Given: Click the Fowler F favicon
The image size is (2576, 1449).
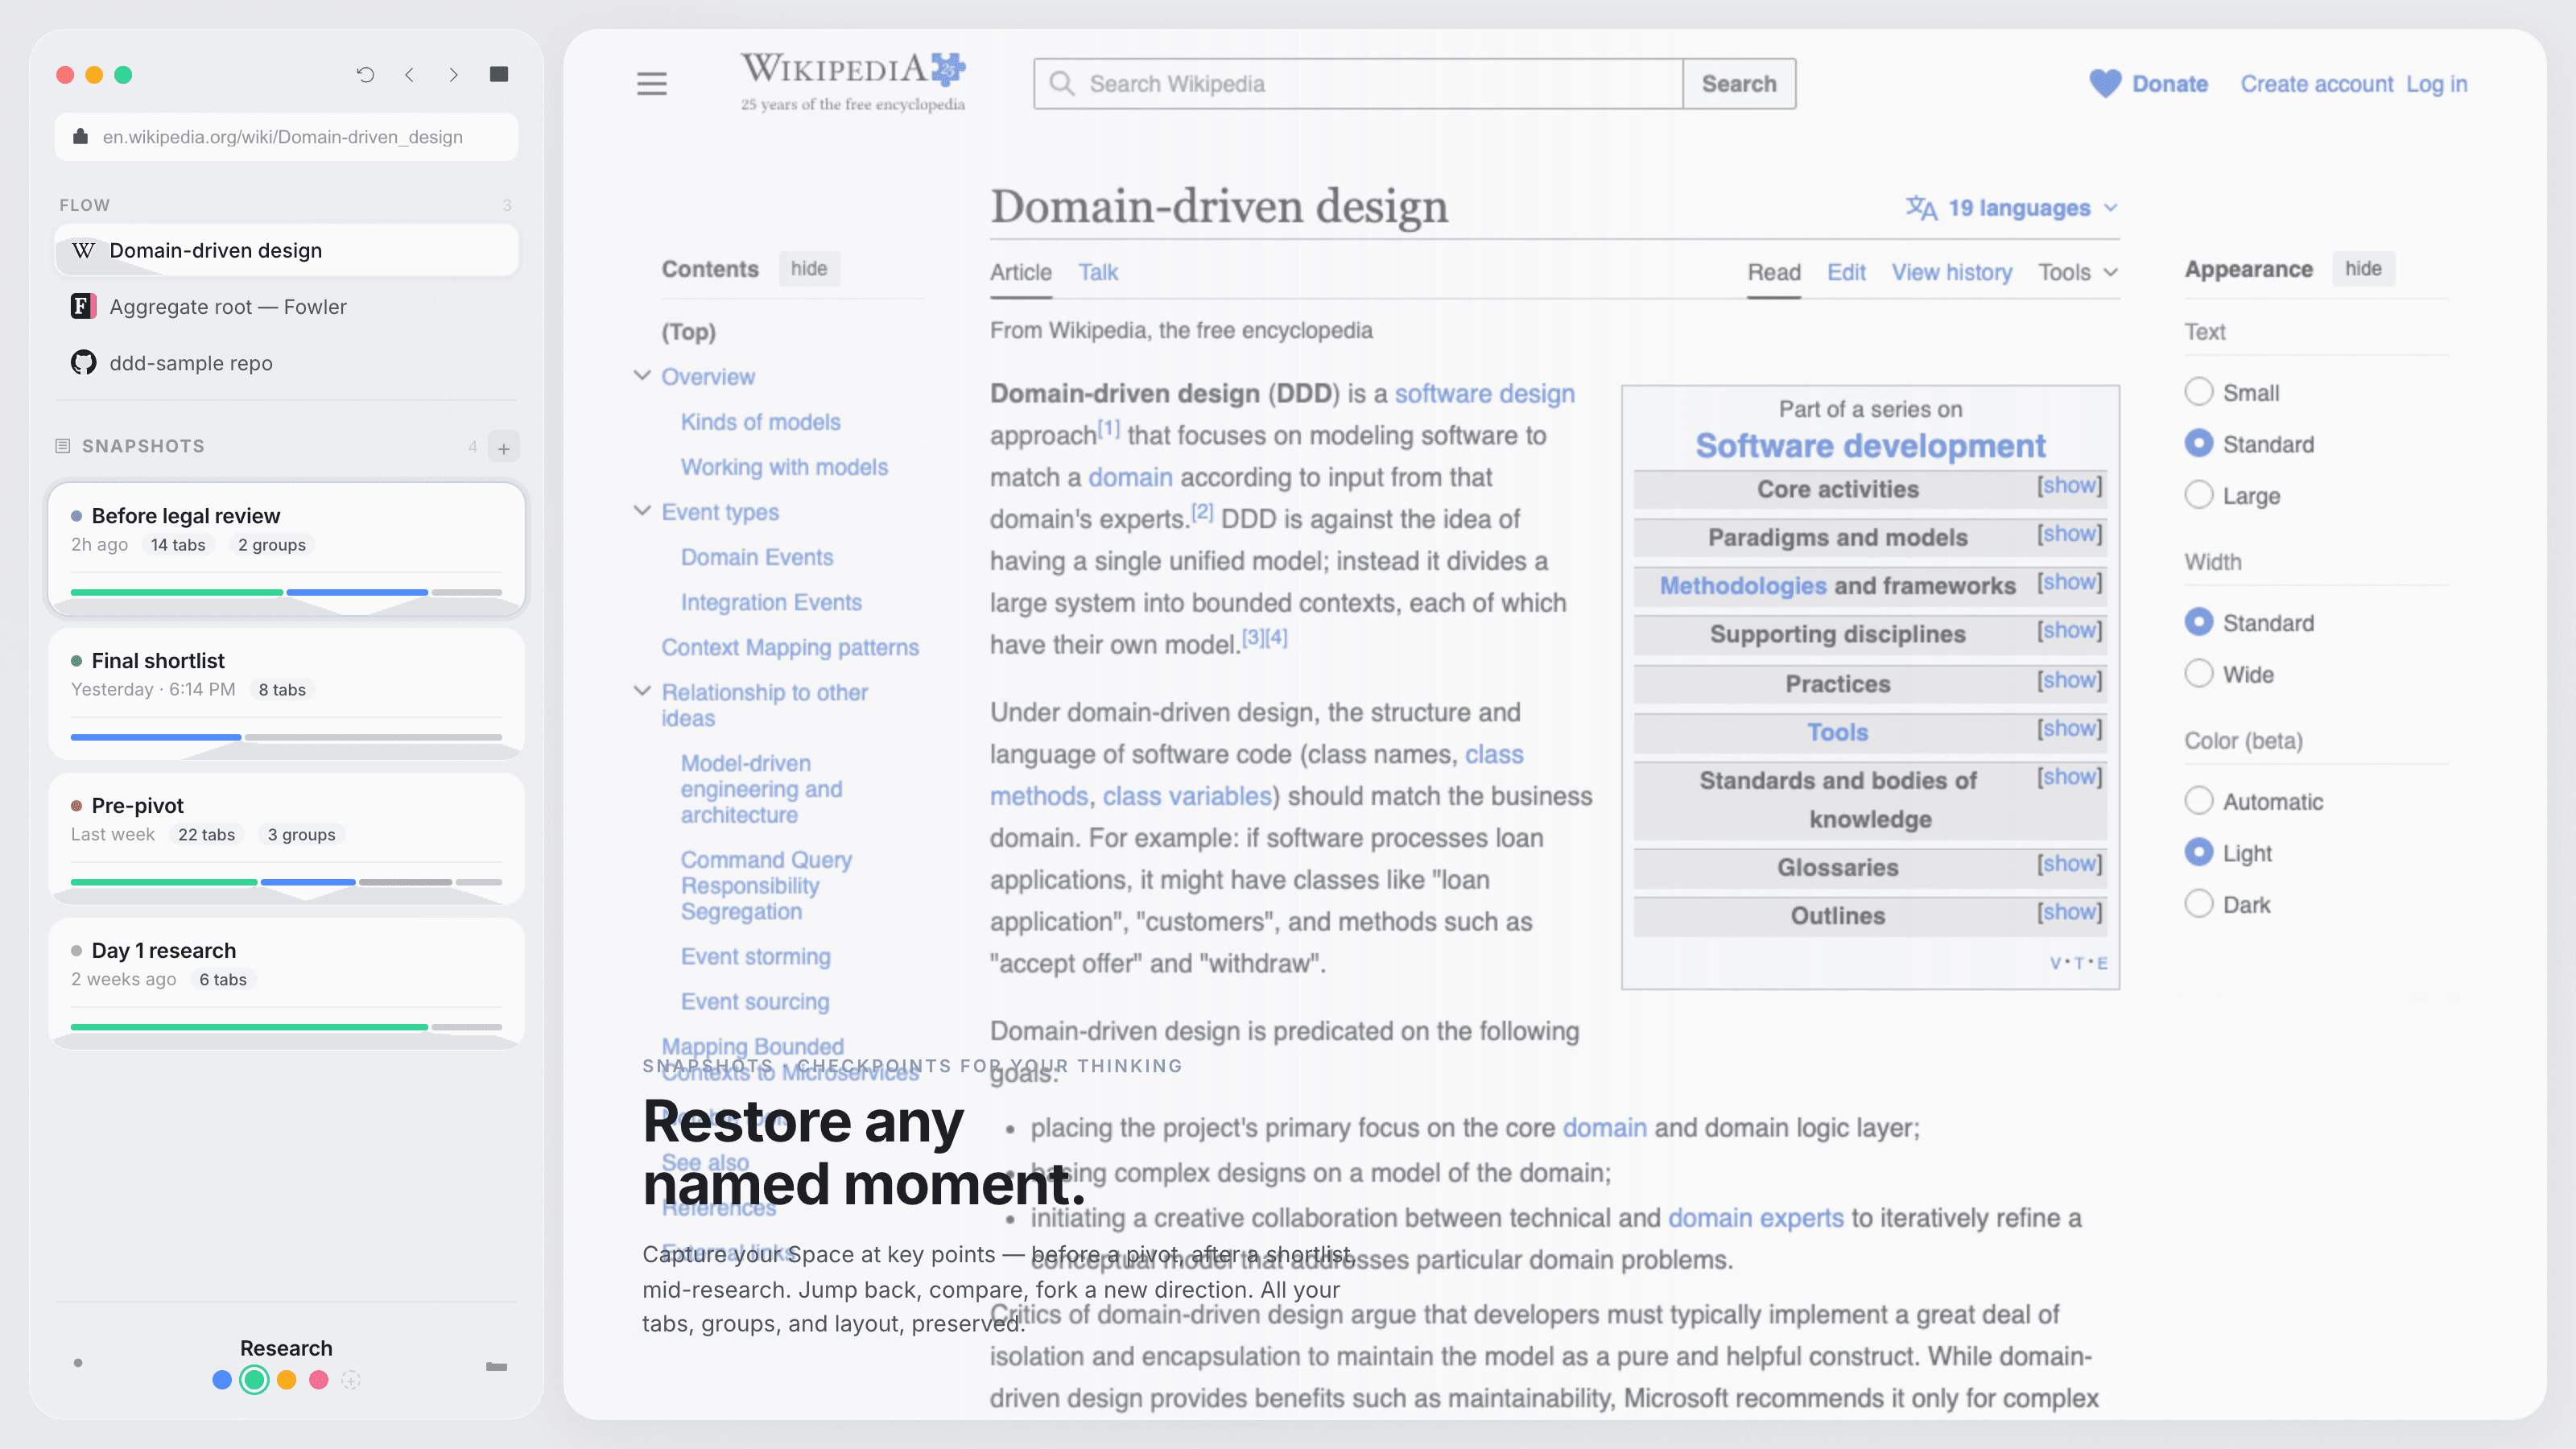Looking at the screenshot, I should 83,306.
